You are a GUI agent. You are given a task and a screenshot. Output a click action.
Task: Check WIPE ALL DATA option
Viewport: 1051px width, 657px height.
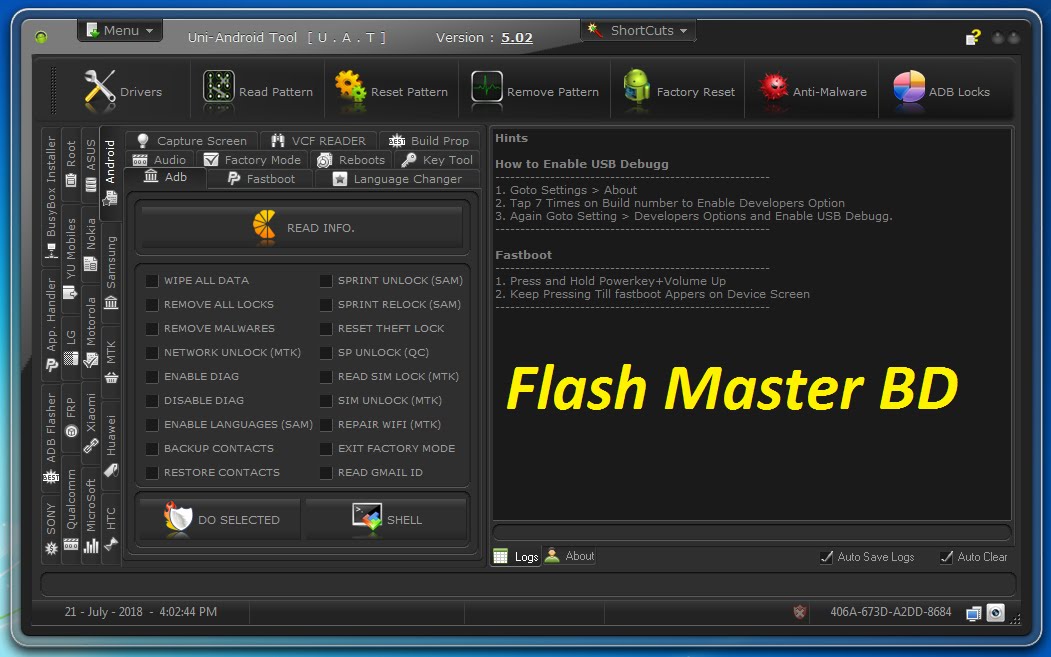152,280
